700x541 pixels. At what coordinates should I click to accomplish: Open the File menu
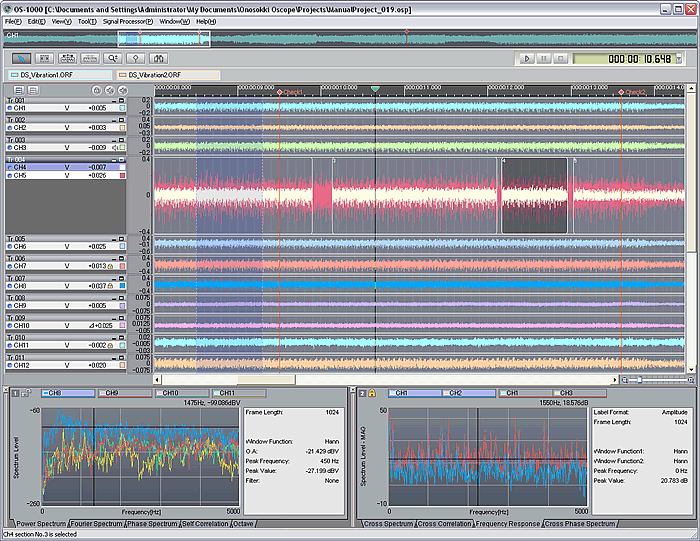13,21
